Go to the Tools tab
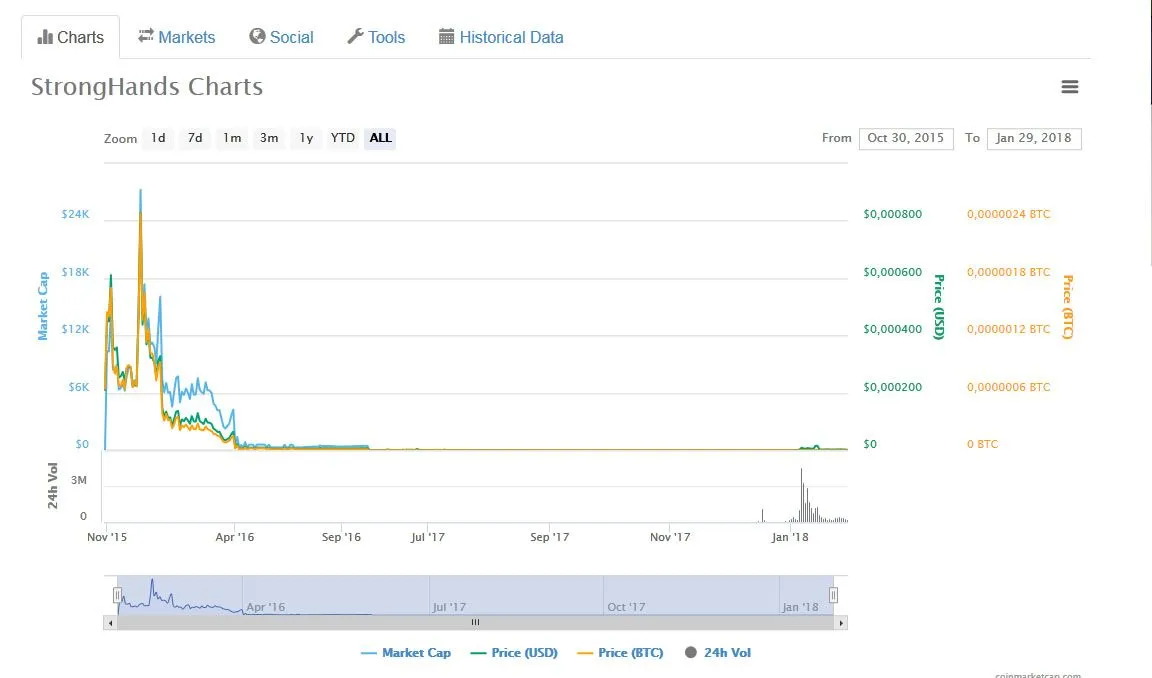This screenshot has height=678, width=1152. 376,37
